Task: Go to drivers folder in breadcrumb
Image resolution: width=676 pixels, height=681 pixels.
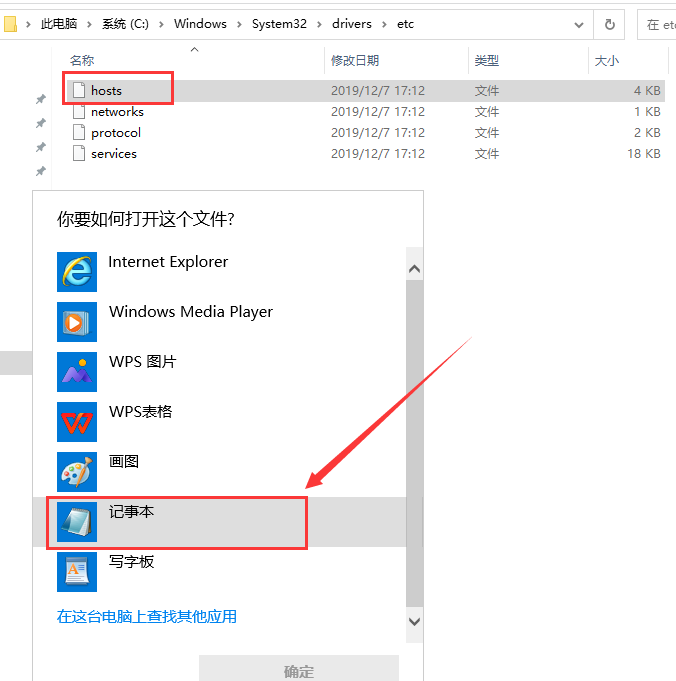Action: click(351, 24)
